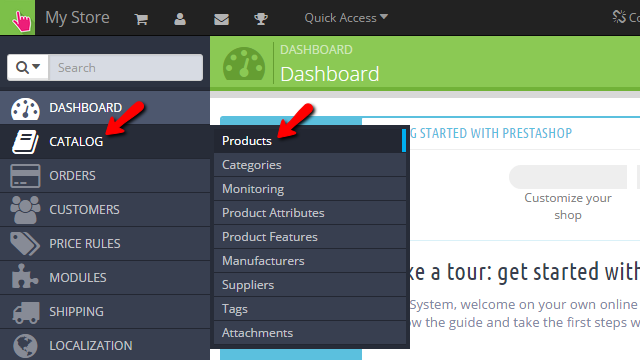Choose Manufacturers in Catalog submenu
This screenshot has height=360, width=640.
pos(310,261)
